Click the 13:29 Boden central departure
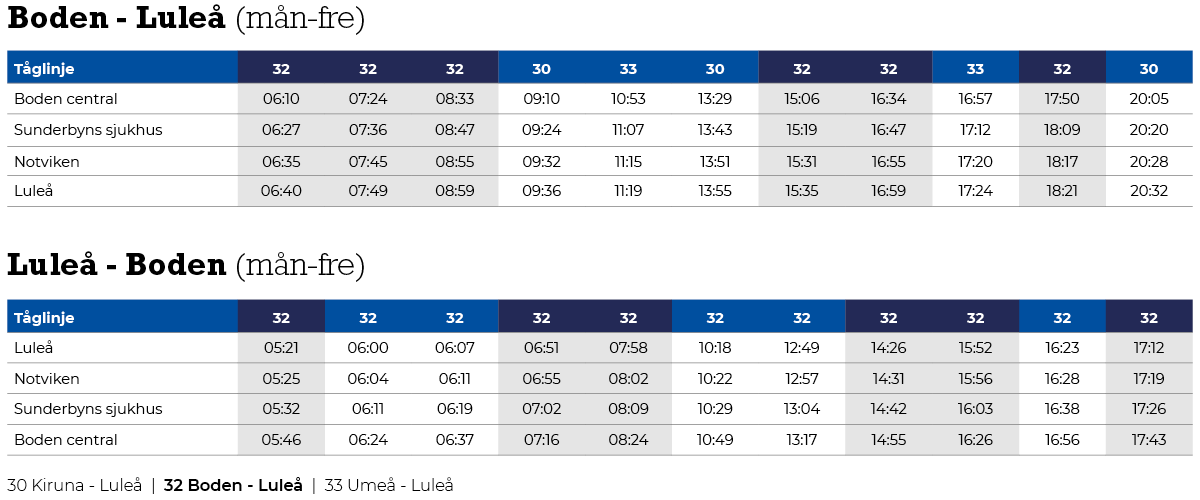 tap(715, 99)
